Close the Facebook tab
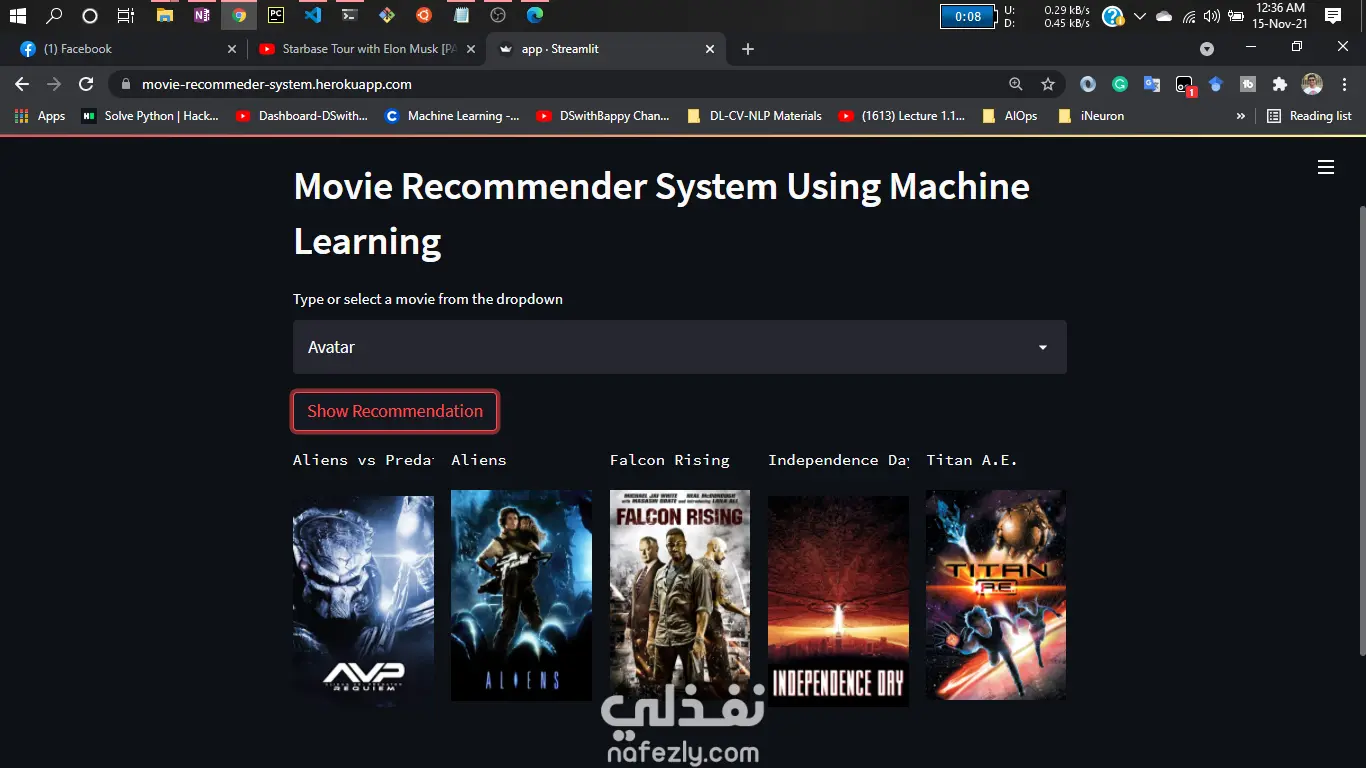Screen dimensions: 1366x768 [x=232, y=49]
